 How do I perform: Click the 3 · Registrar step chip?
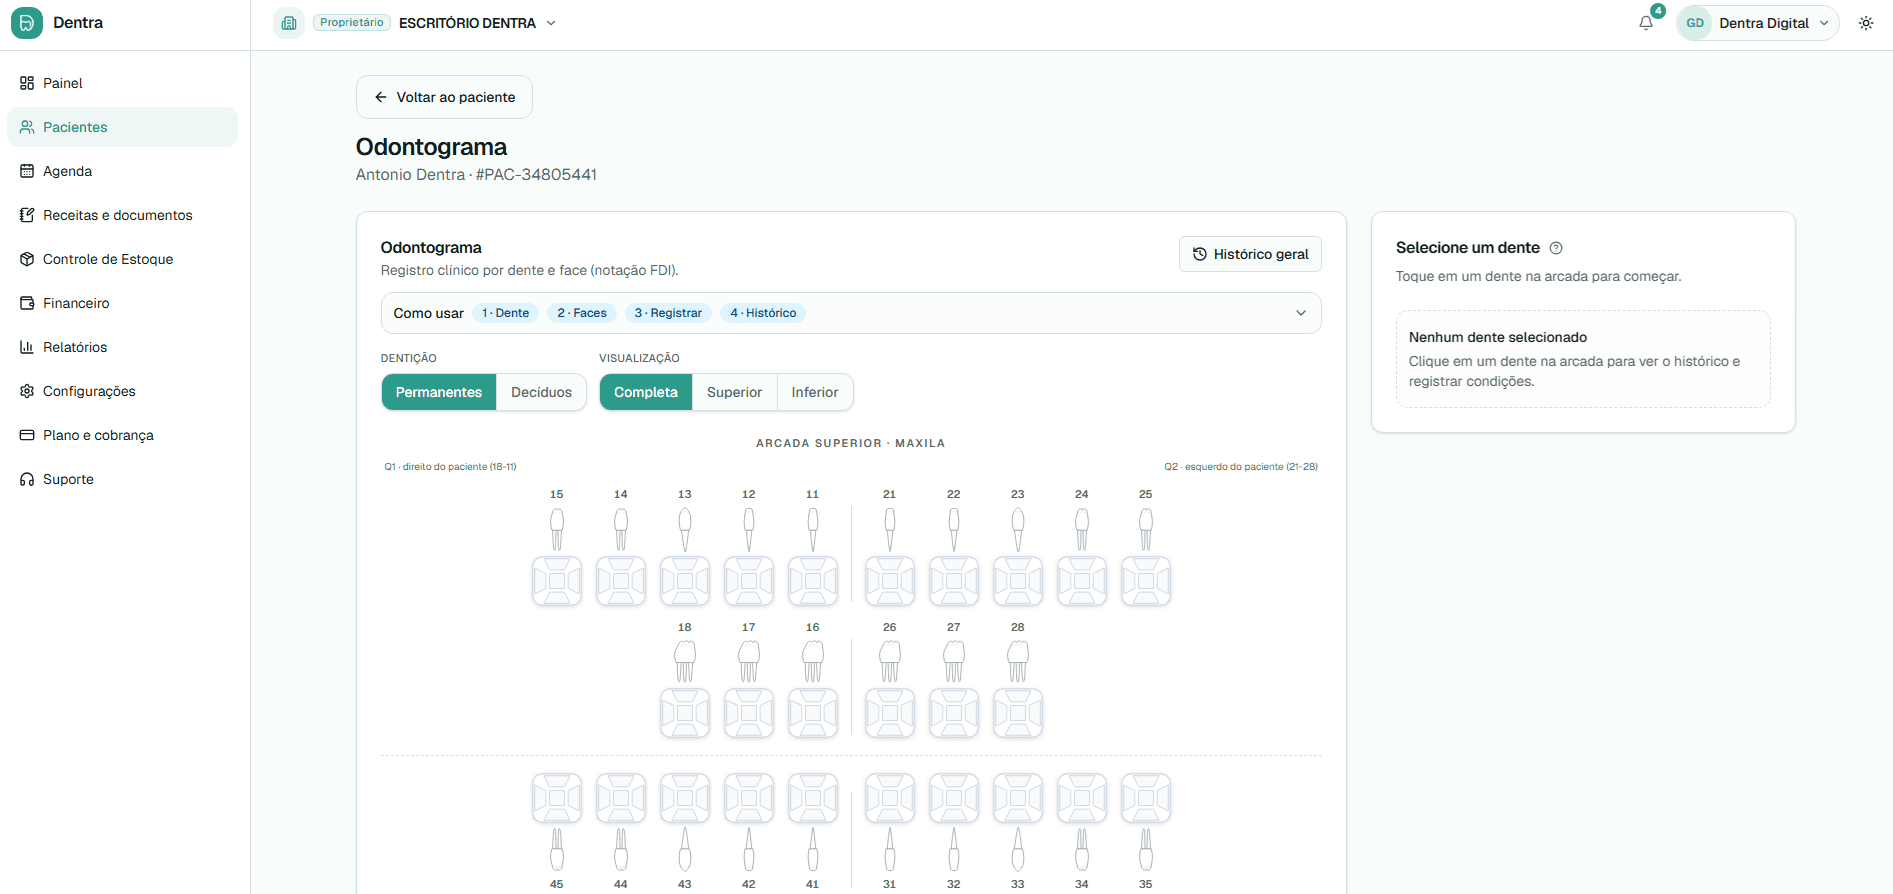pos(668,313)
